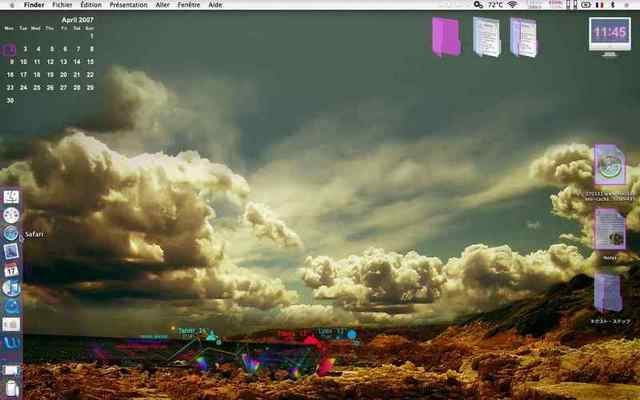Open the Trash at the dock's end

pos(11,389)
